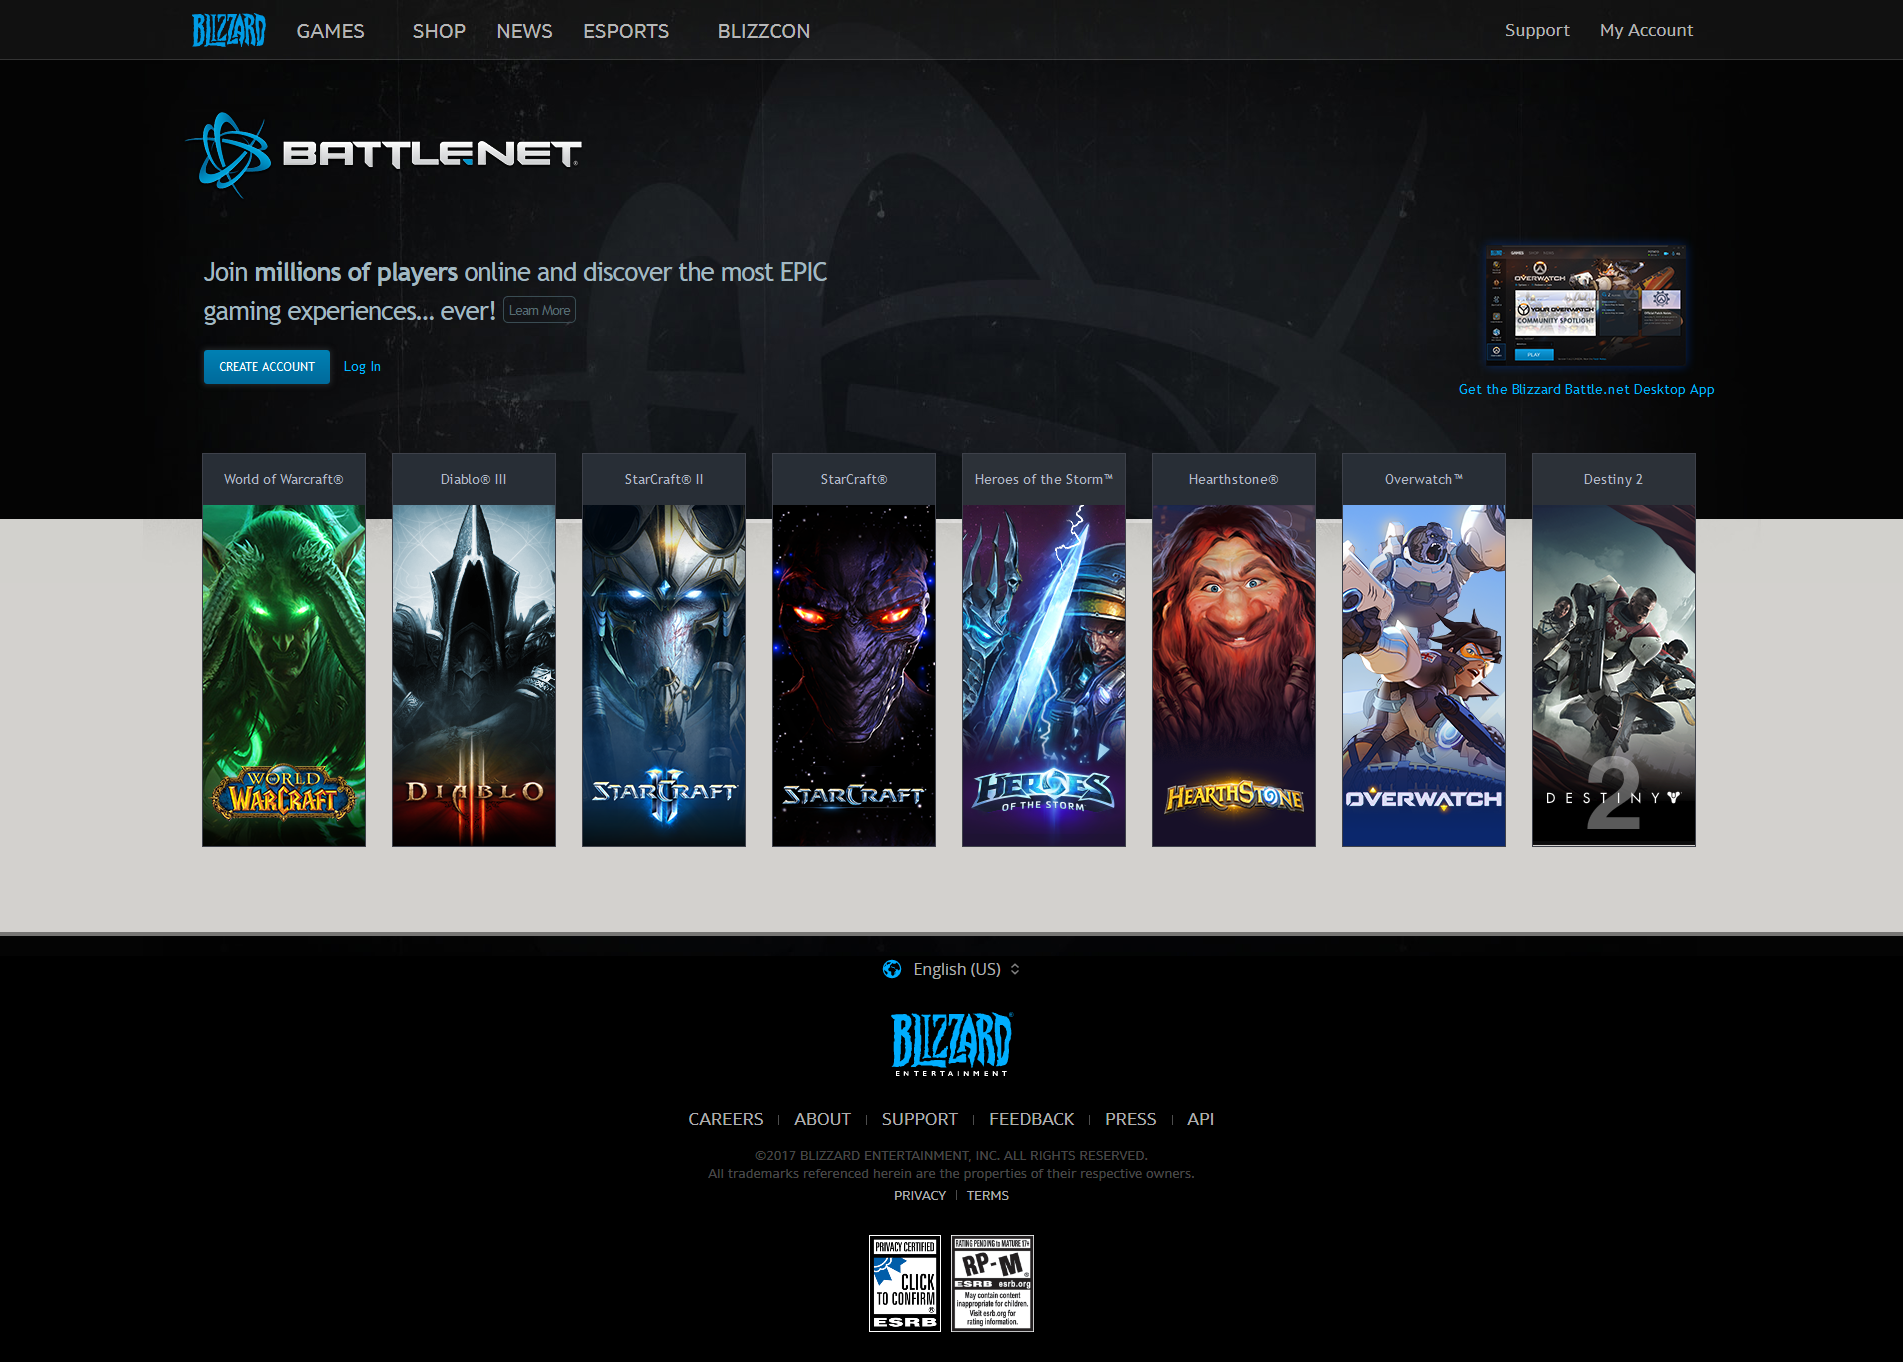Choose the Hearthstone game card

[1234, 650]
